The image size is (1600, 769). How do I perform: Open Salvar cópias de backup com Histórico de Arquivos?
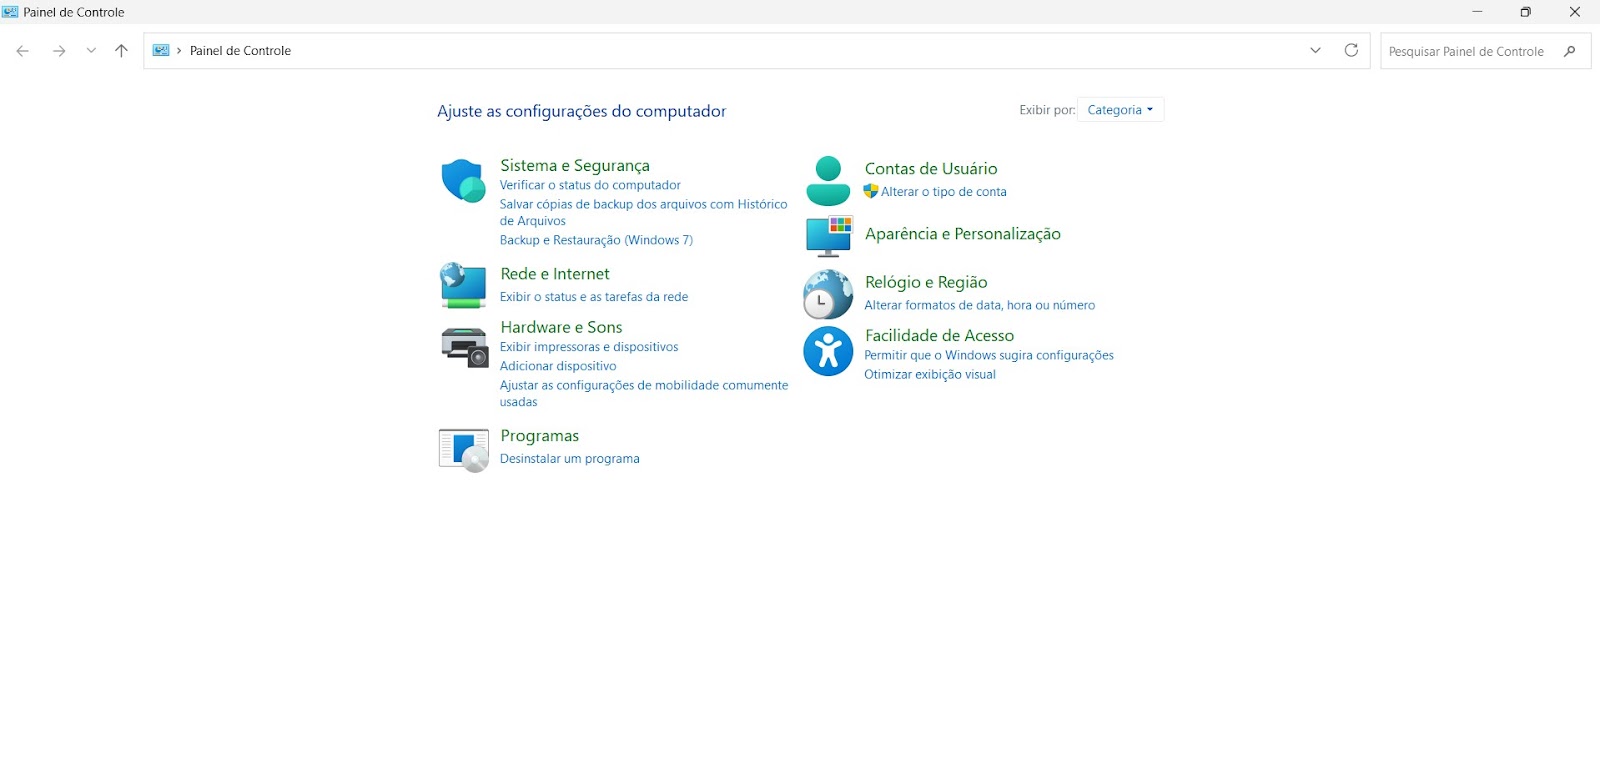(643, 212)
